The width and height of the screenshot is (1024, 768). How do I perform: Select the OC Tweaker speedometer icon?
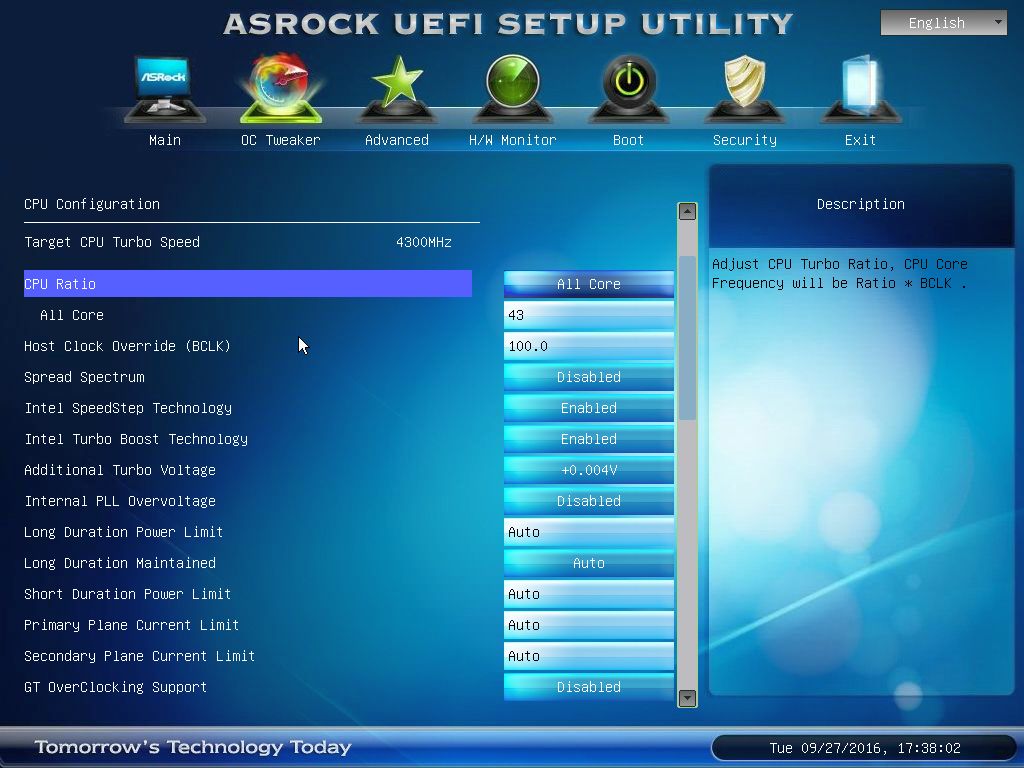point(281,89)
